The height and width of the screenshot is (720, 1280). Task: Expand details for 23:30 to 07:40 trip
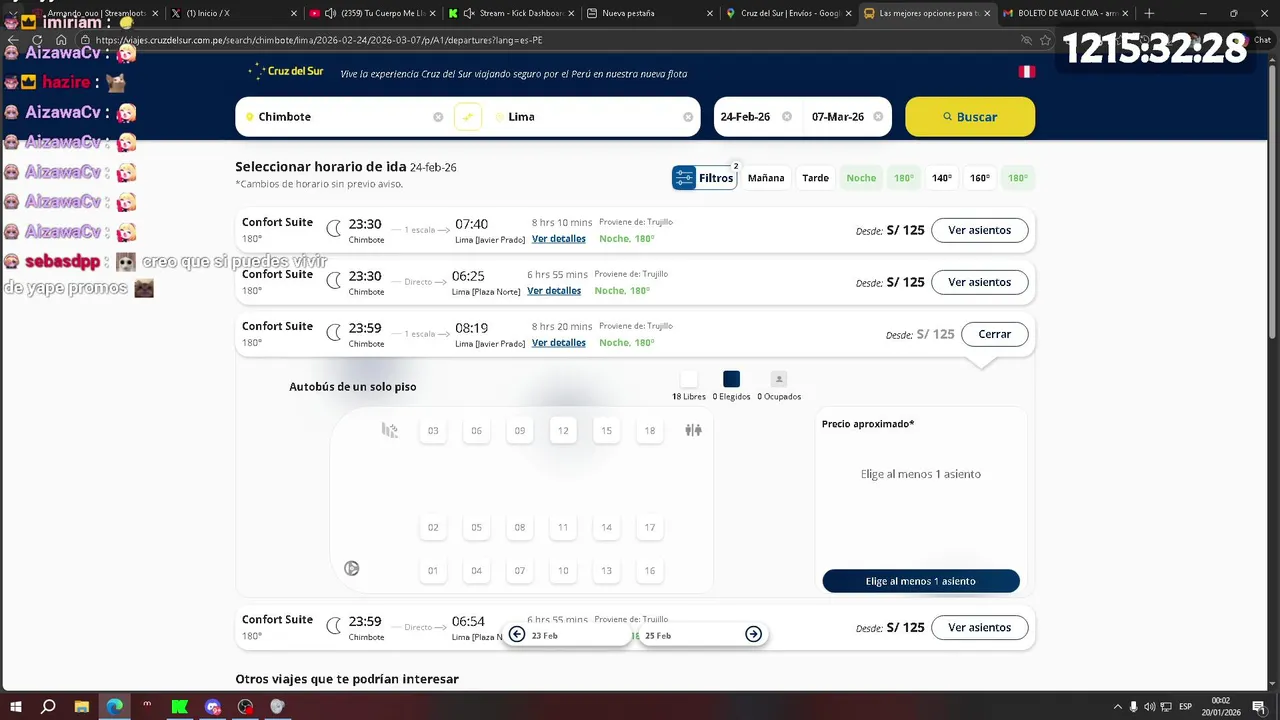coord(559,239)
